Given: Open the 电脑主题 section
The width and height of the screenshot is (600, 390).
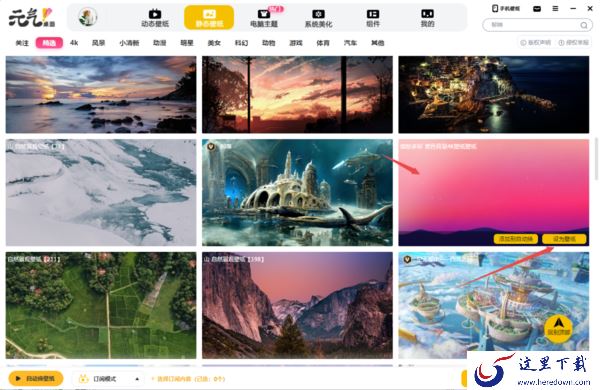Looking at the screenshot, I should click(x=264, y=18).
